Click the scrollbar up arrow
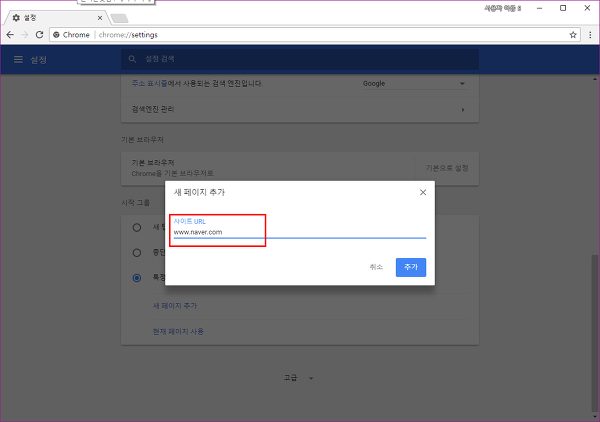This screenshot has height=422, width=600. tap(594, 79)
